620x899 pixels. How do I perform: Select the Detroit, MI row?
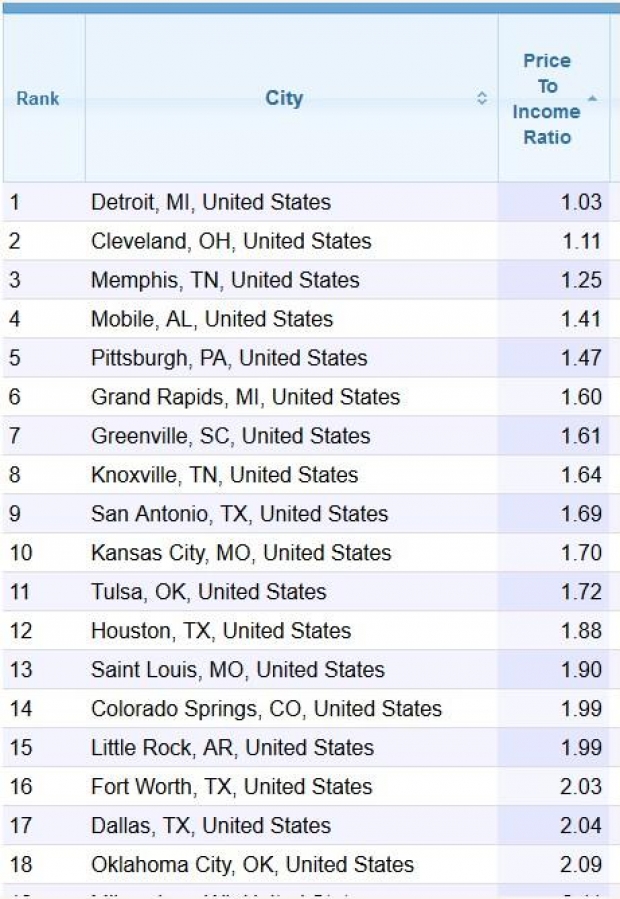tap(211, 202)
